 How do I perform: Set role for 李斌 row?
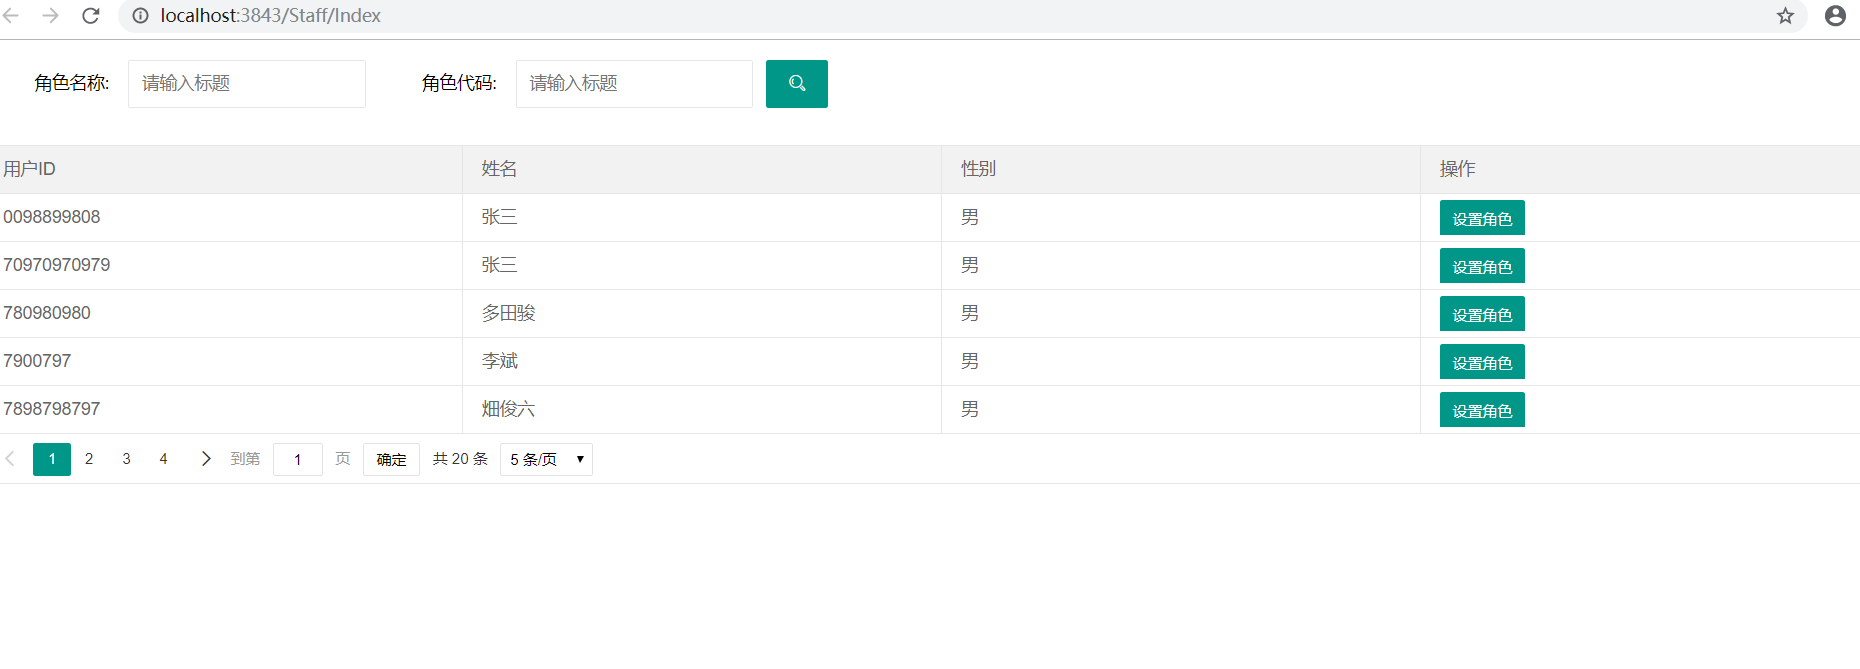pos(1481,362)
